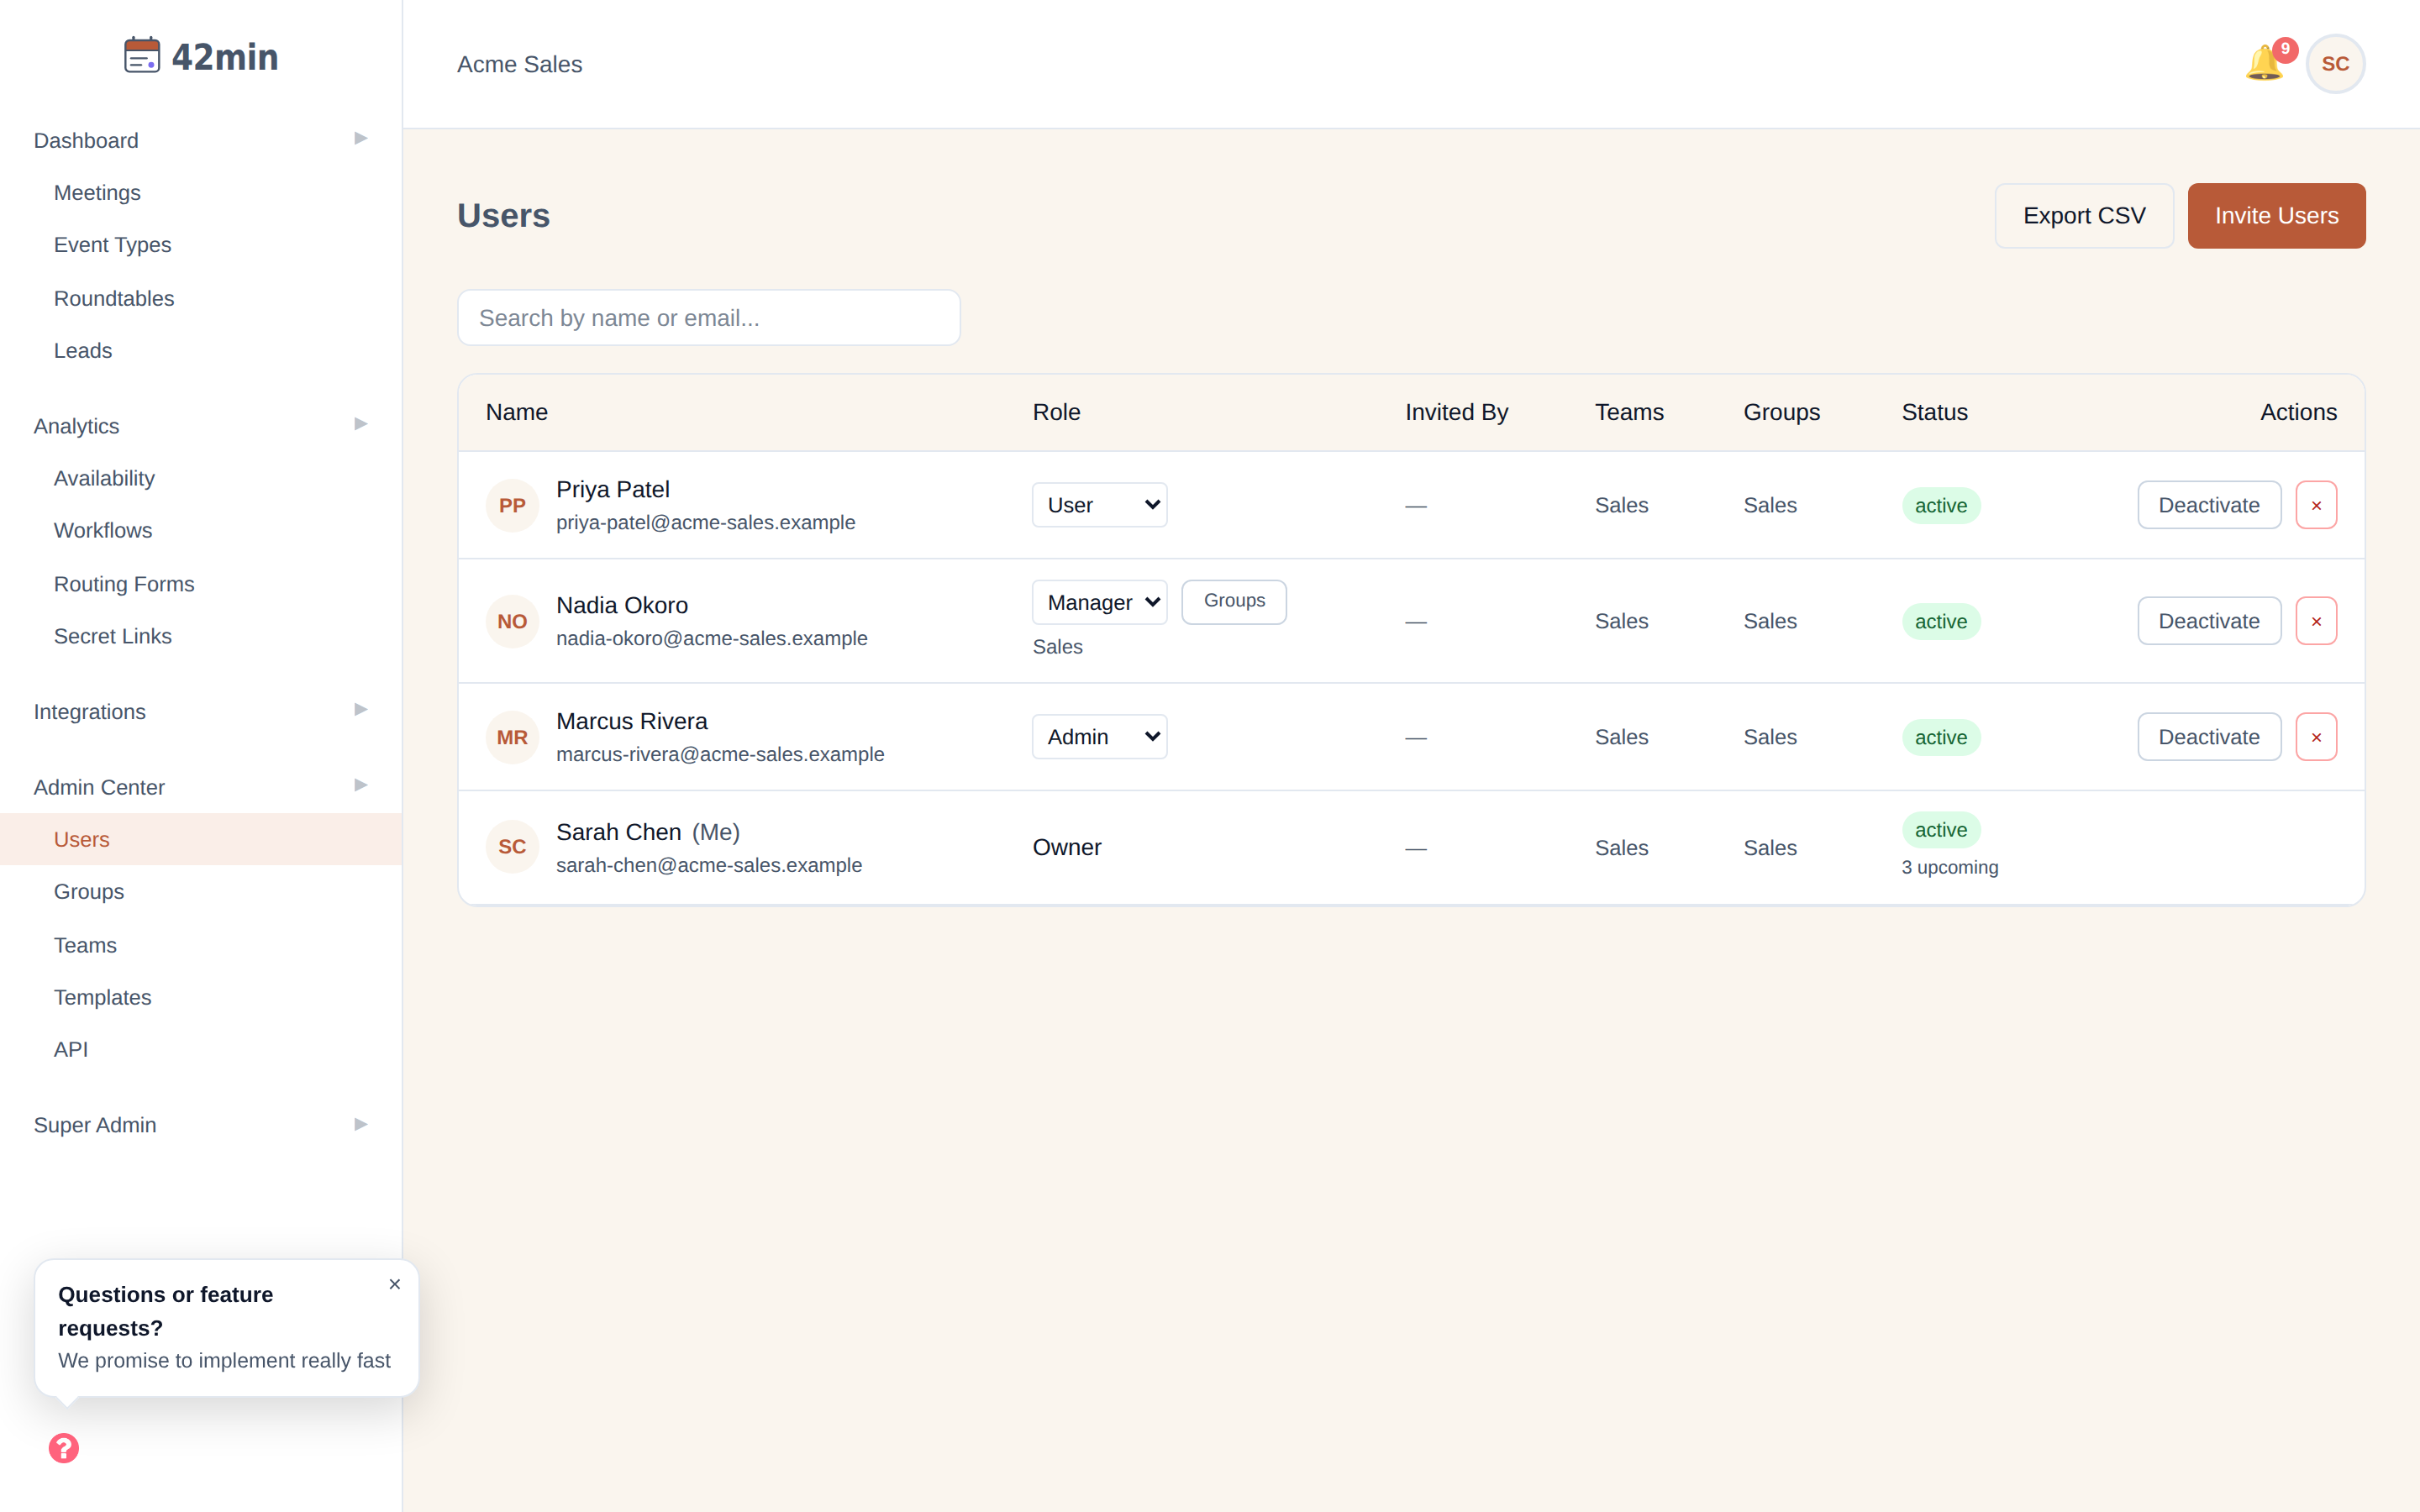The width and height of the screenshot is (2420, 1512).
Task: Click nadia-okoro@acme-sales.example email
Action: (712, 639)
